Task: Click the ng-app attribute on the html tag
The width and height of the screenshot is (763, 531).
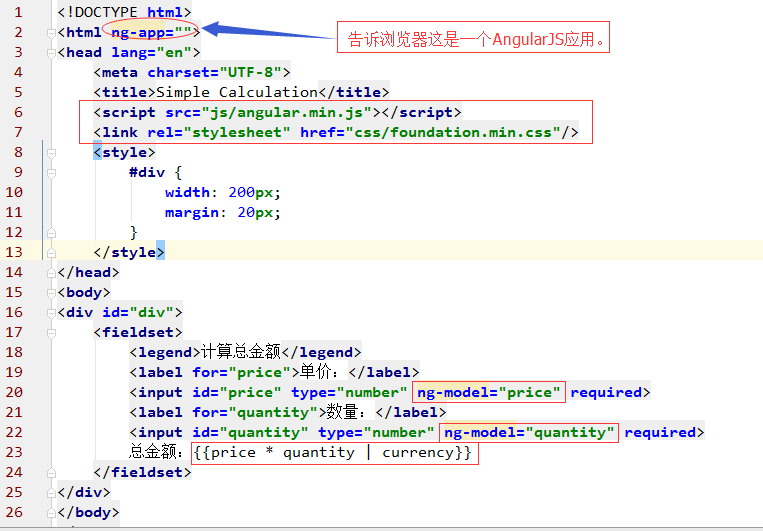Action: click(x=152, y=32)
